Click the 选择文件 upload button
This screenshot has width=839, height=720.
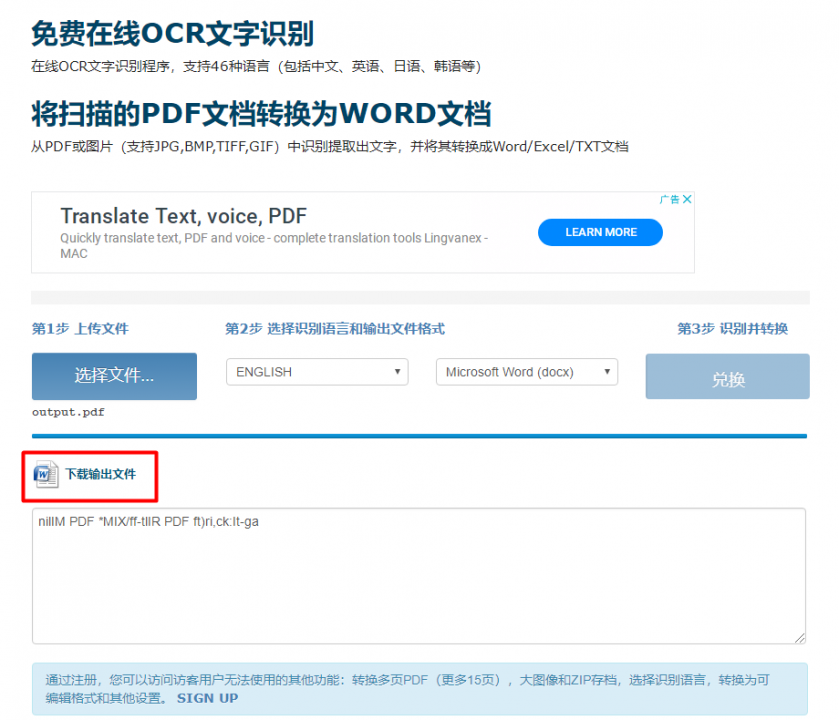pyautogui.click(x=114, y=376)
